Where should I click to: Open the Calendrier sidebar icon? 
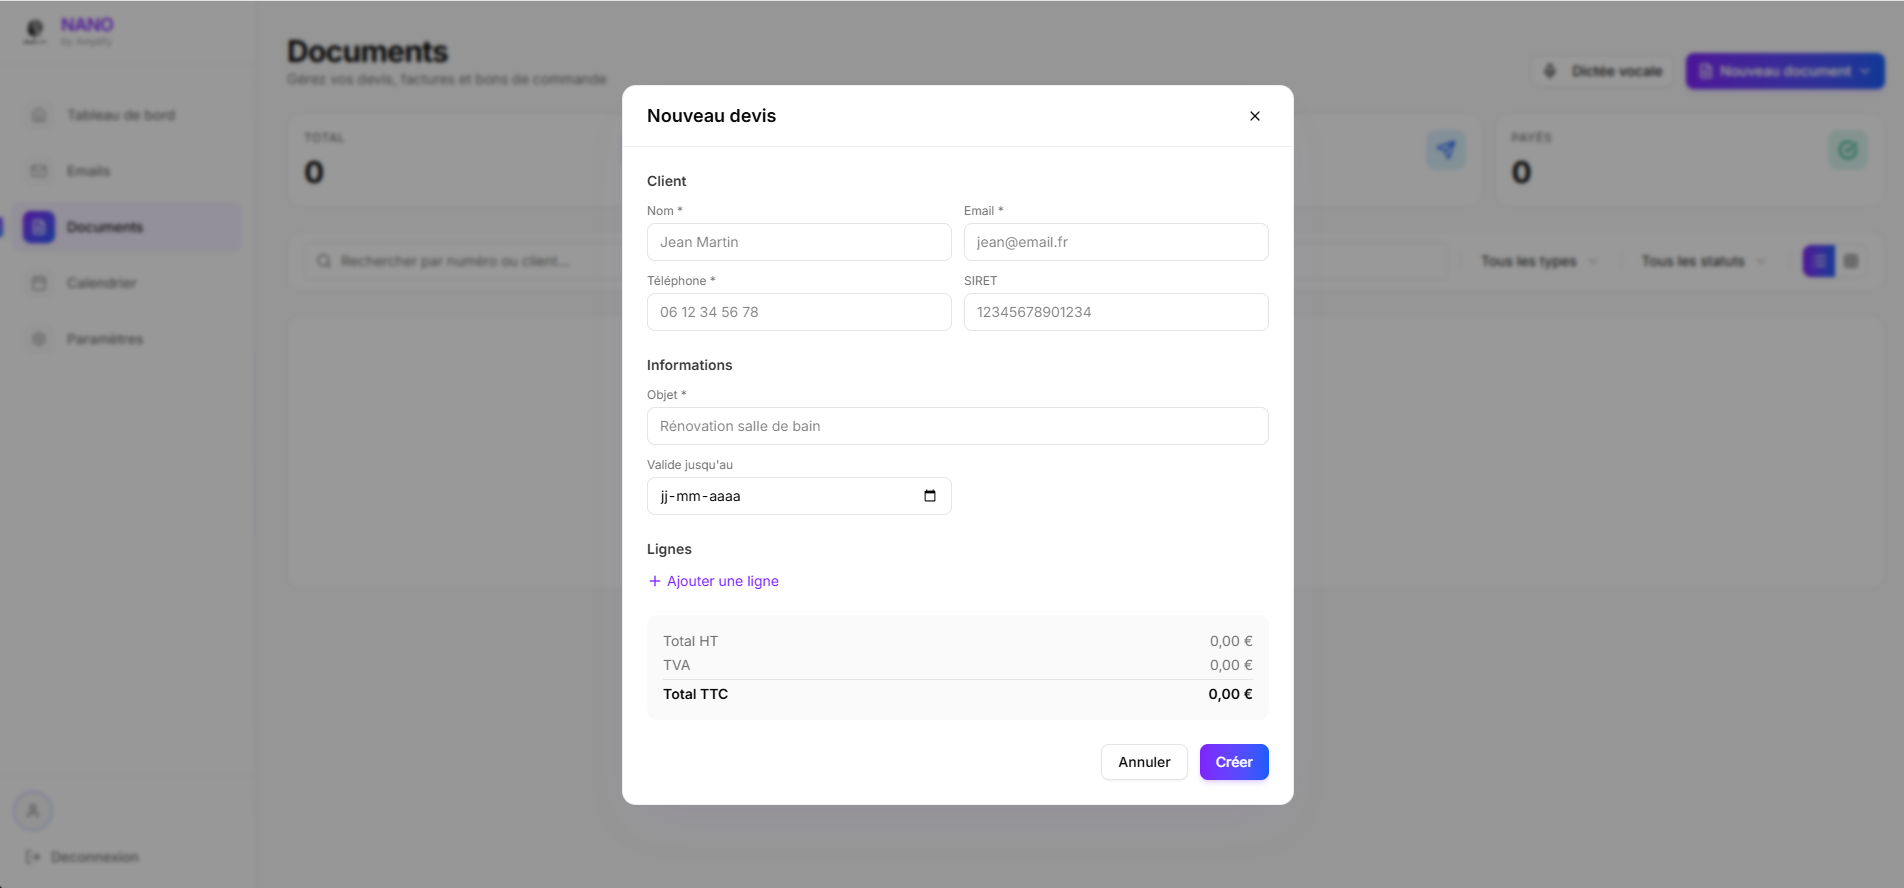tap(39, 283)
